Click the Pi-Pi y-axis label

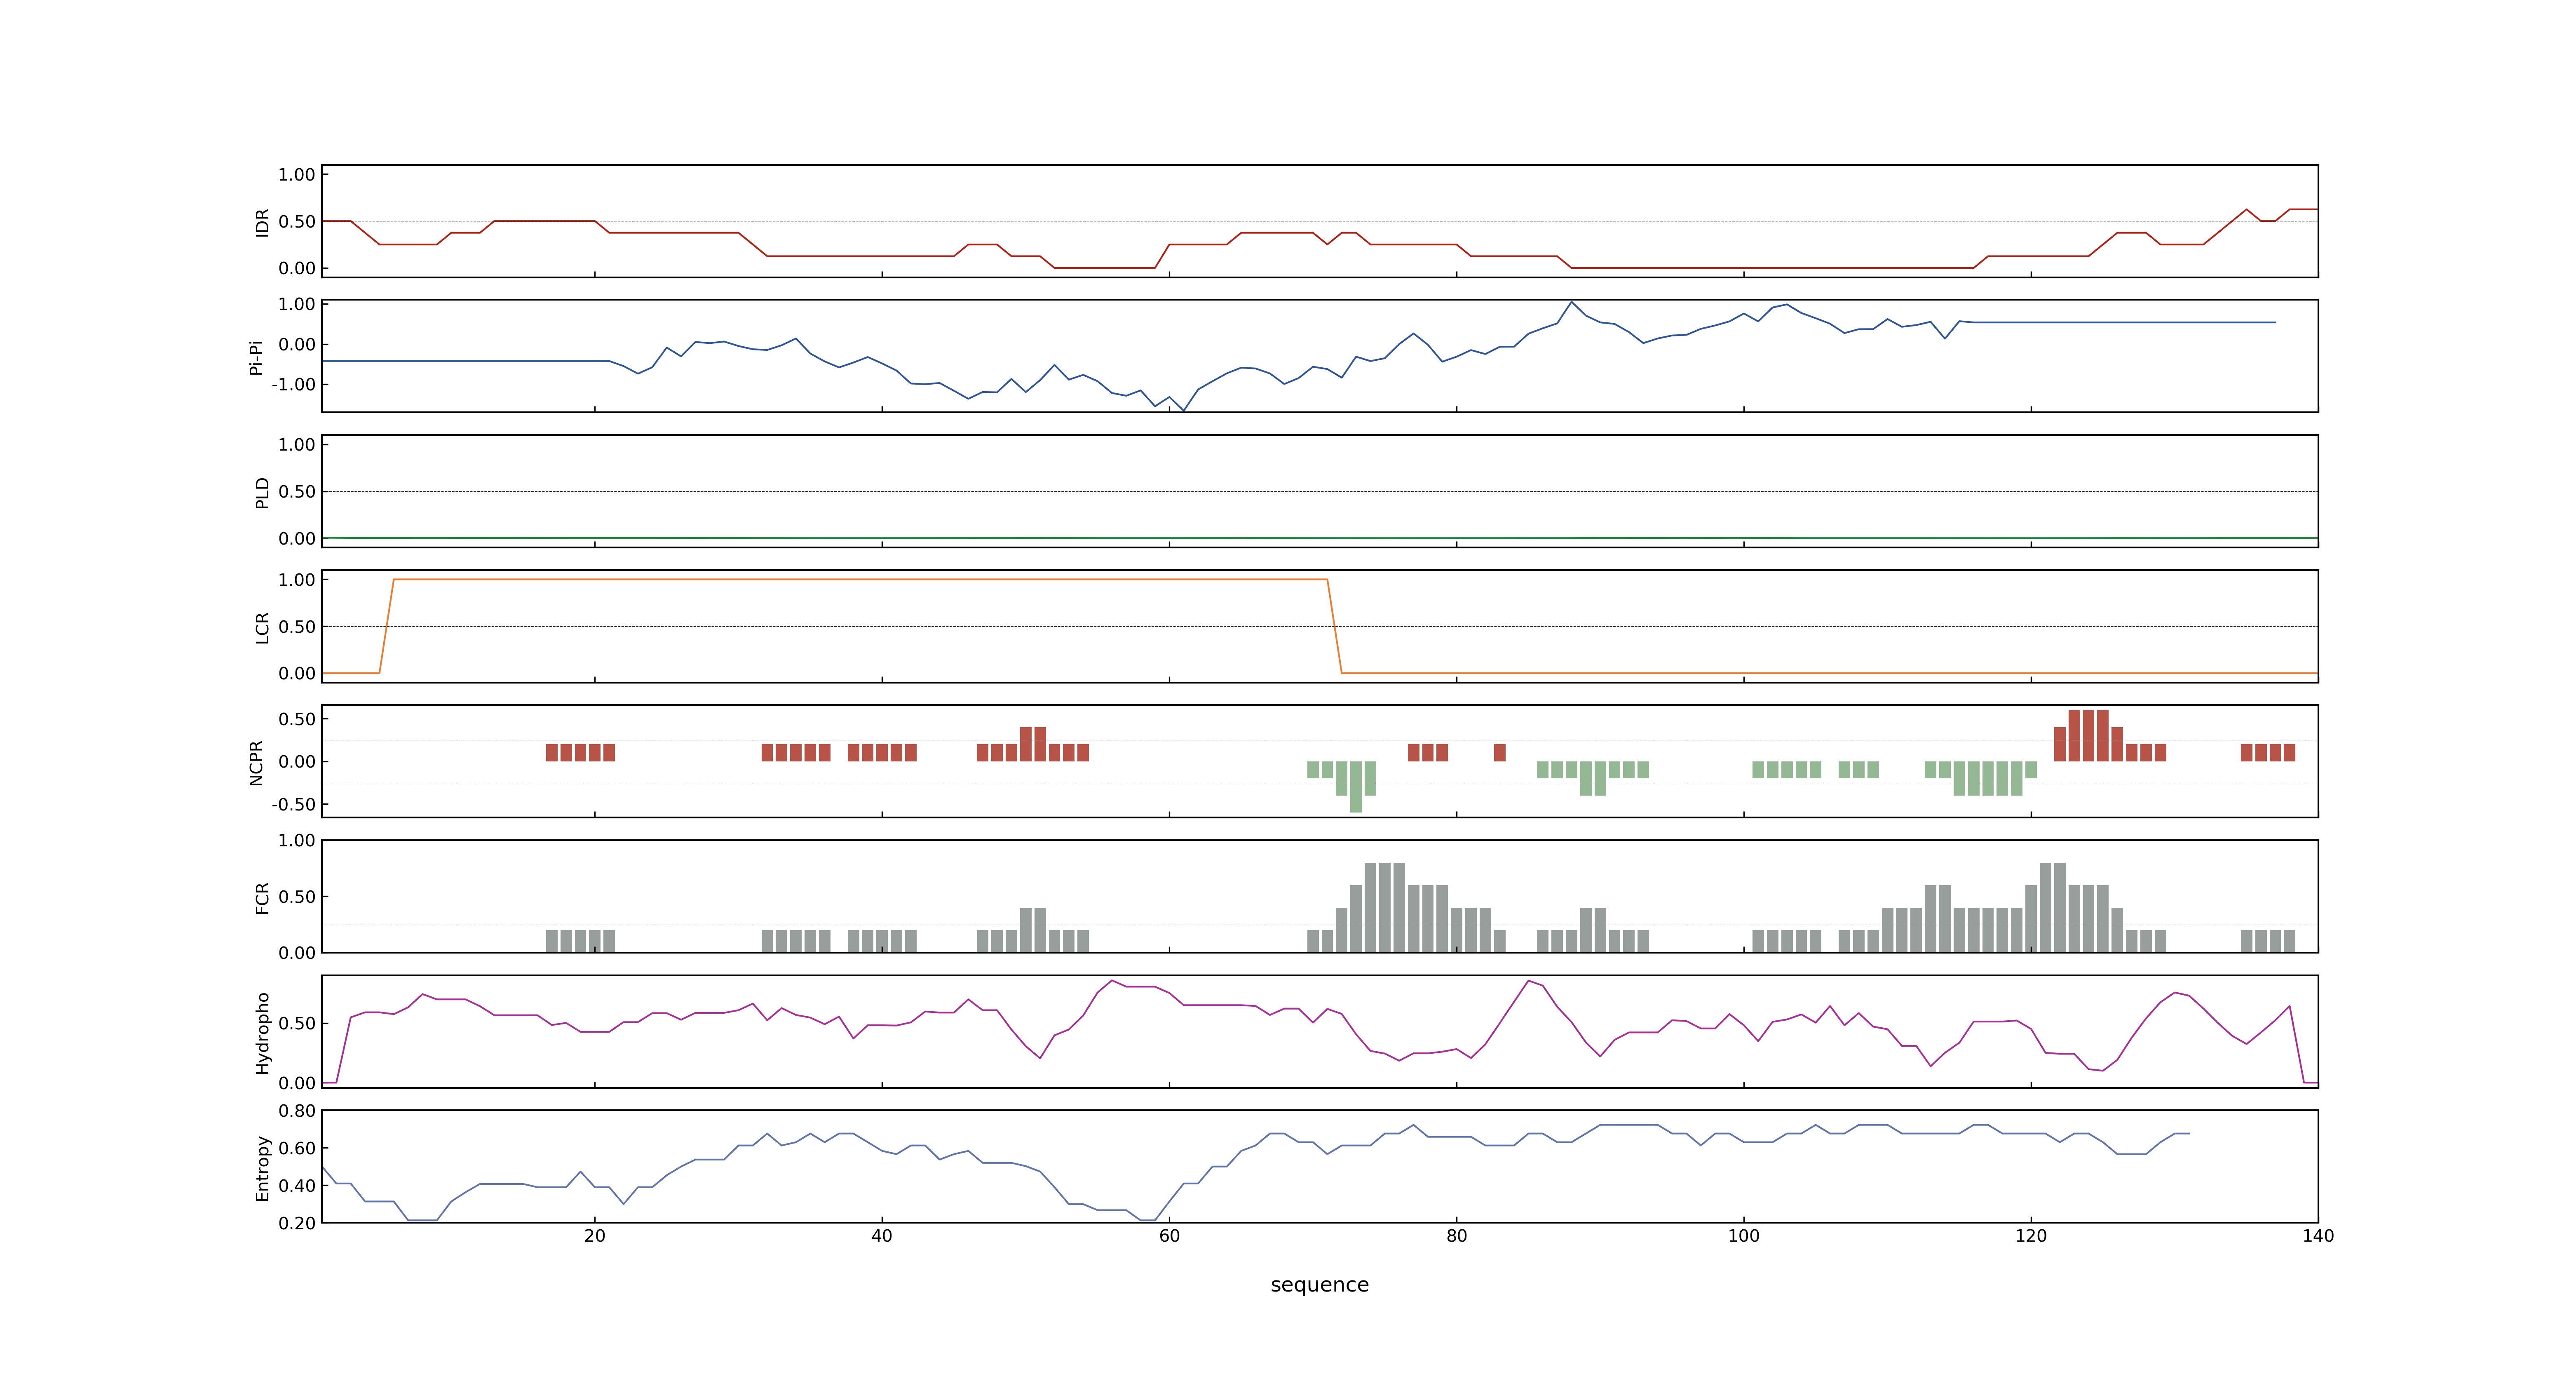point(256,357)
